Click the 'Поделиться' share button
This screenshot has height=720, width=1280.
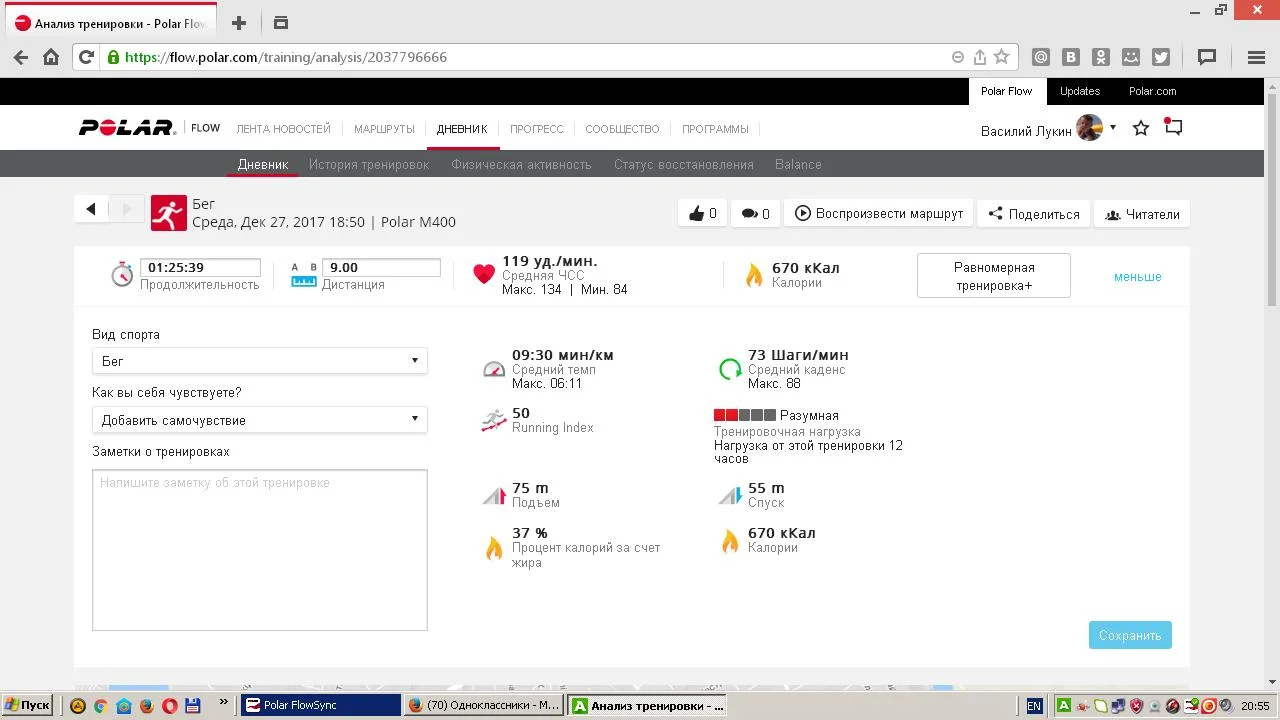pos(1033,214)
